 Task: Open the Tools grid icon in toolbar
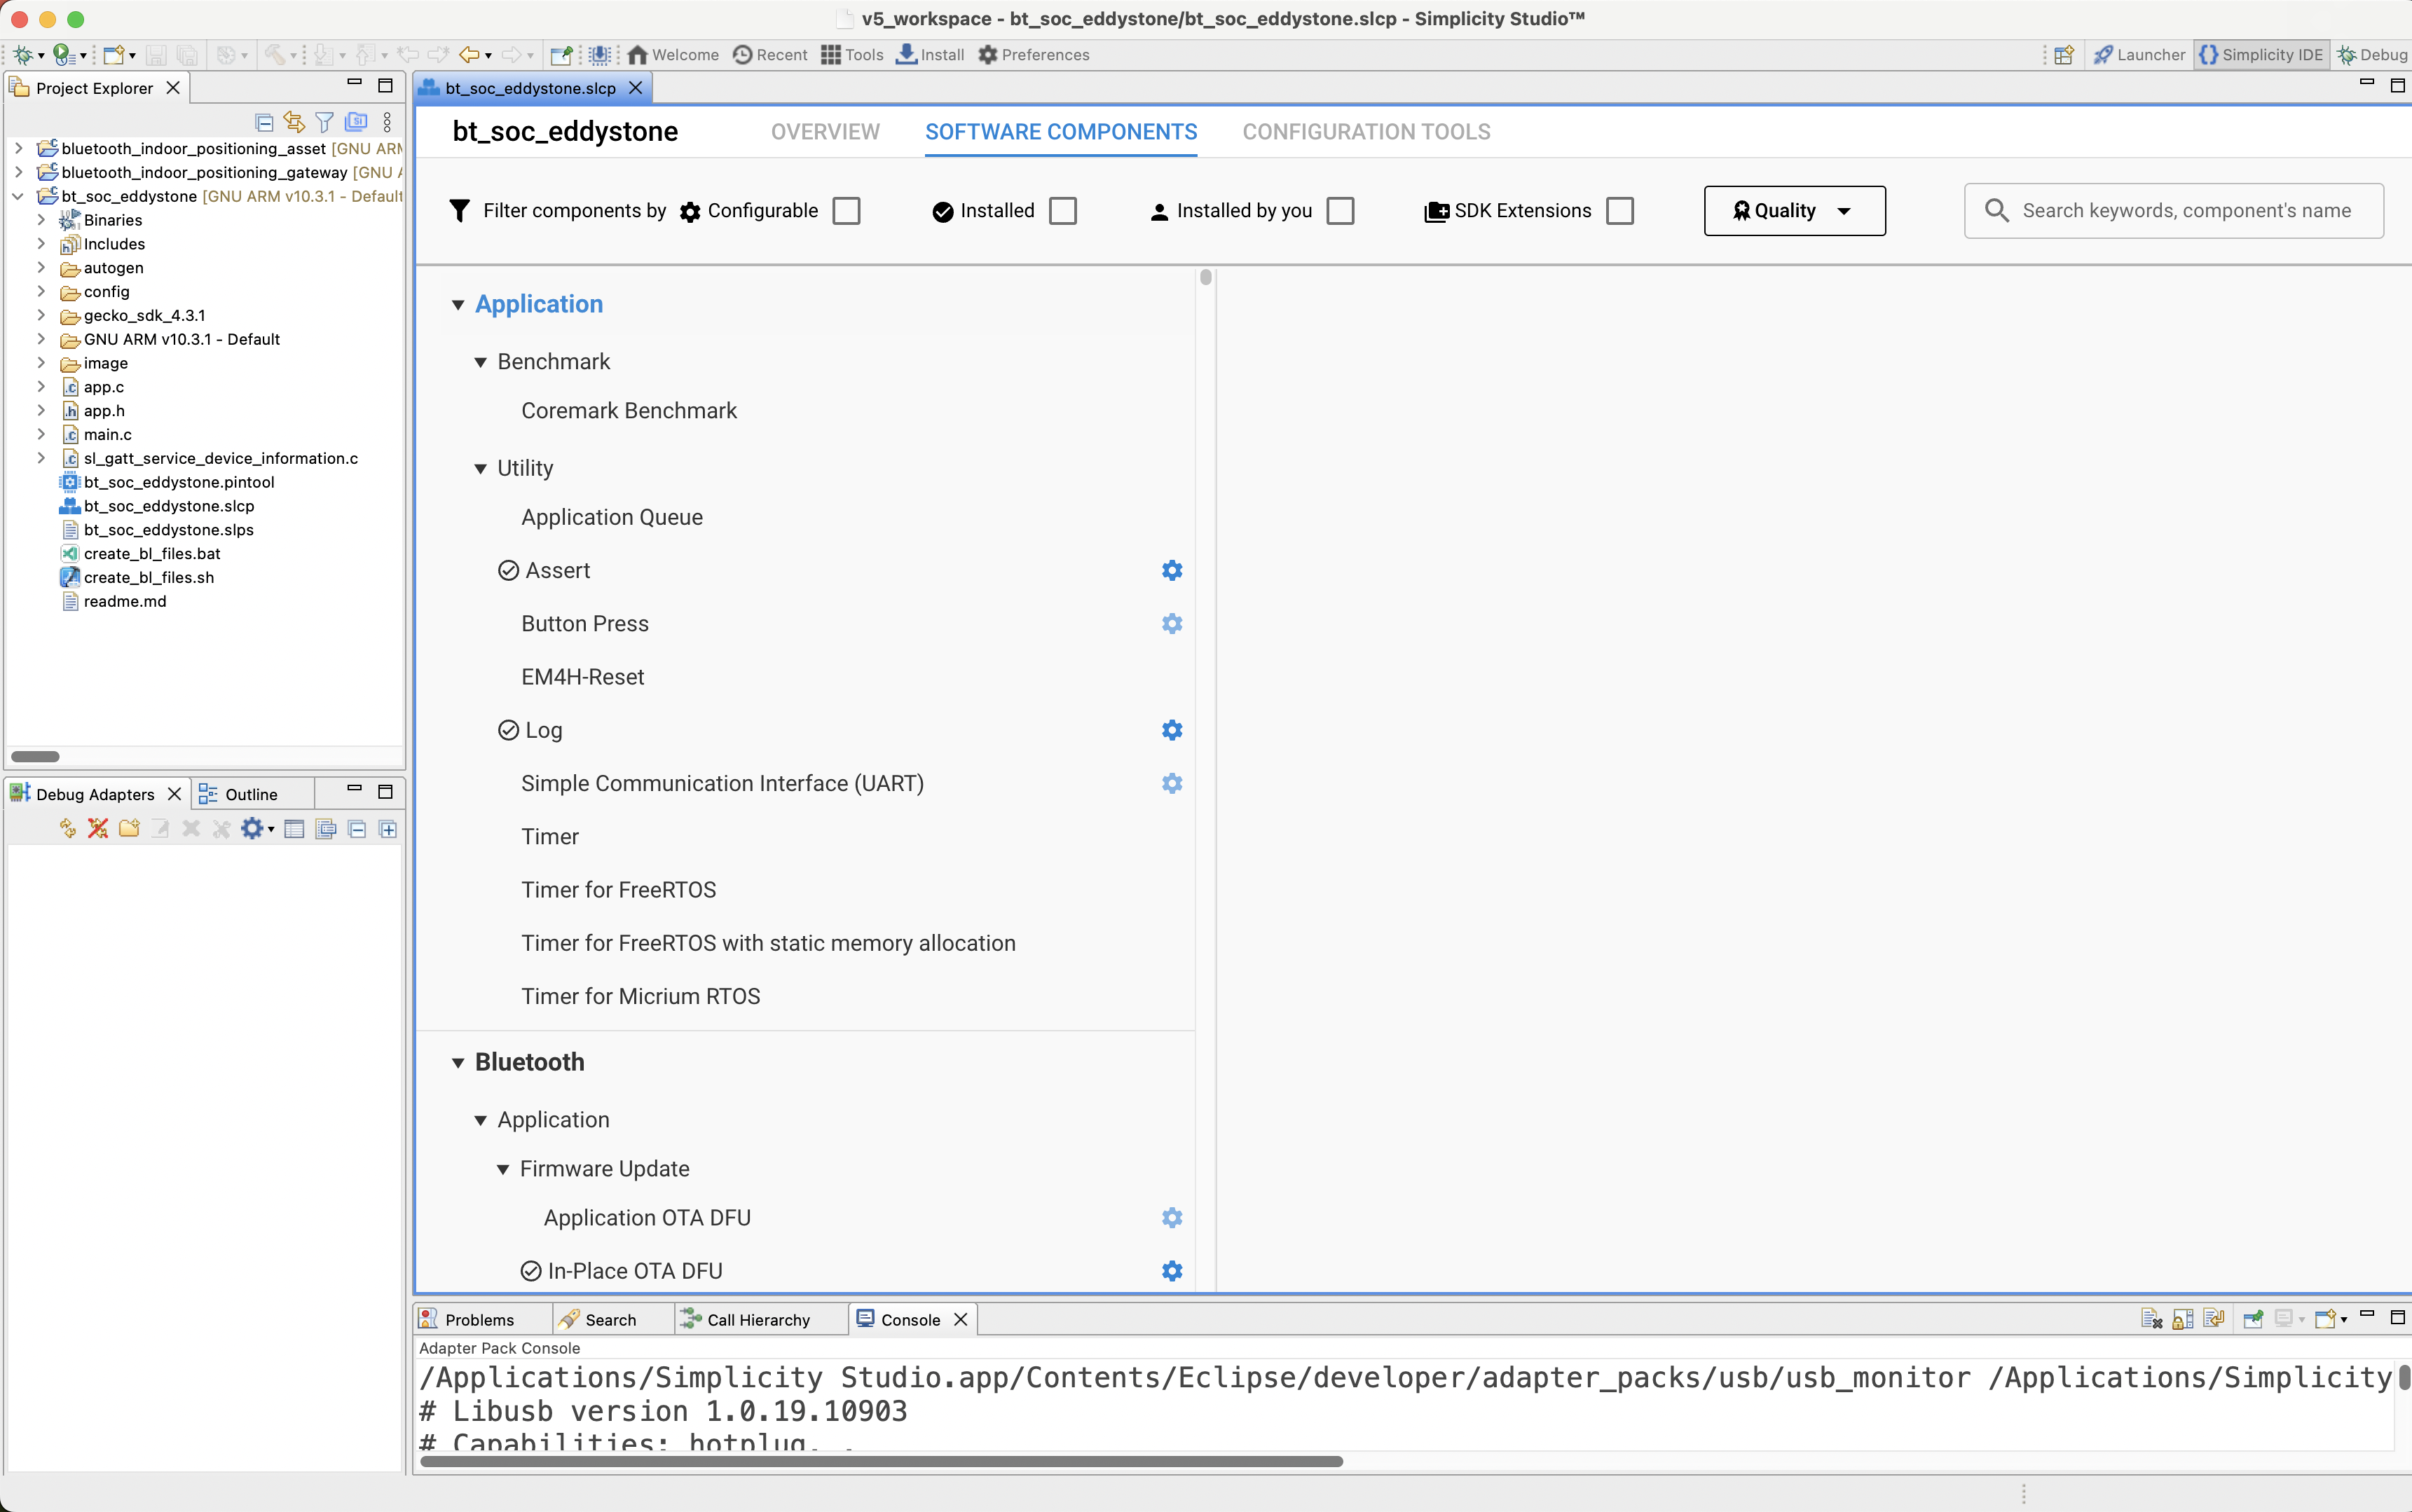point(852,55)
